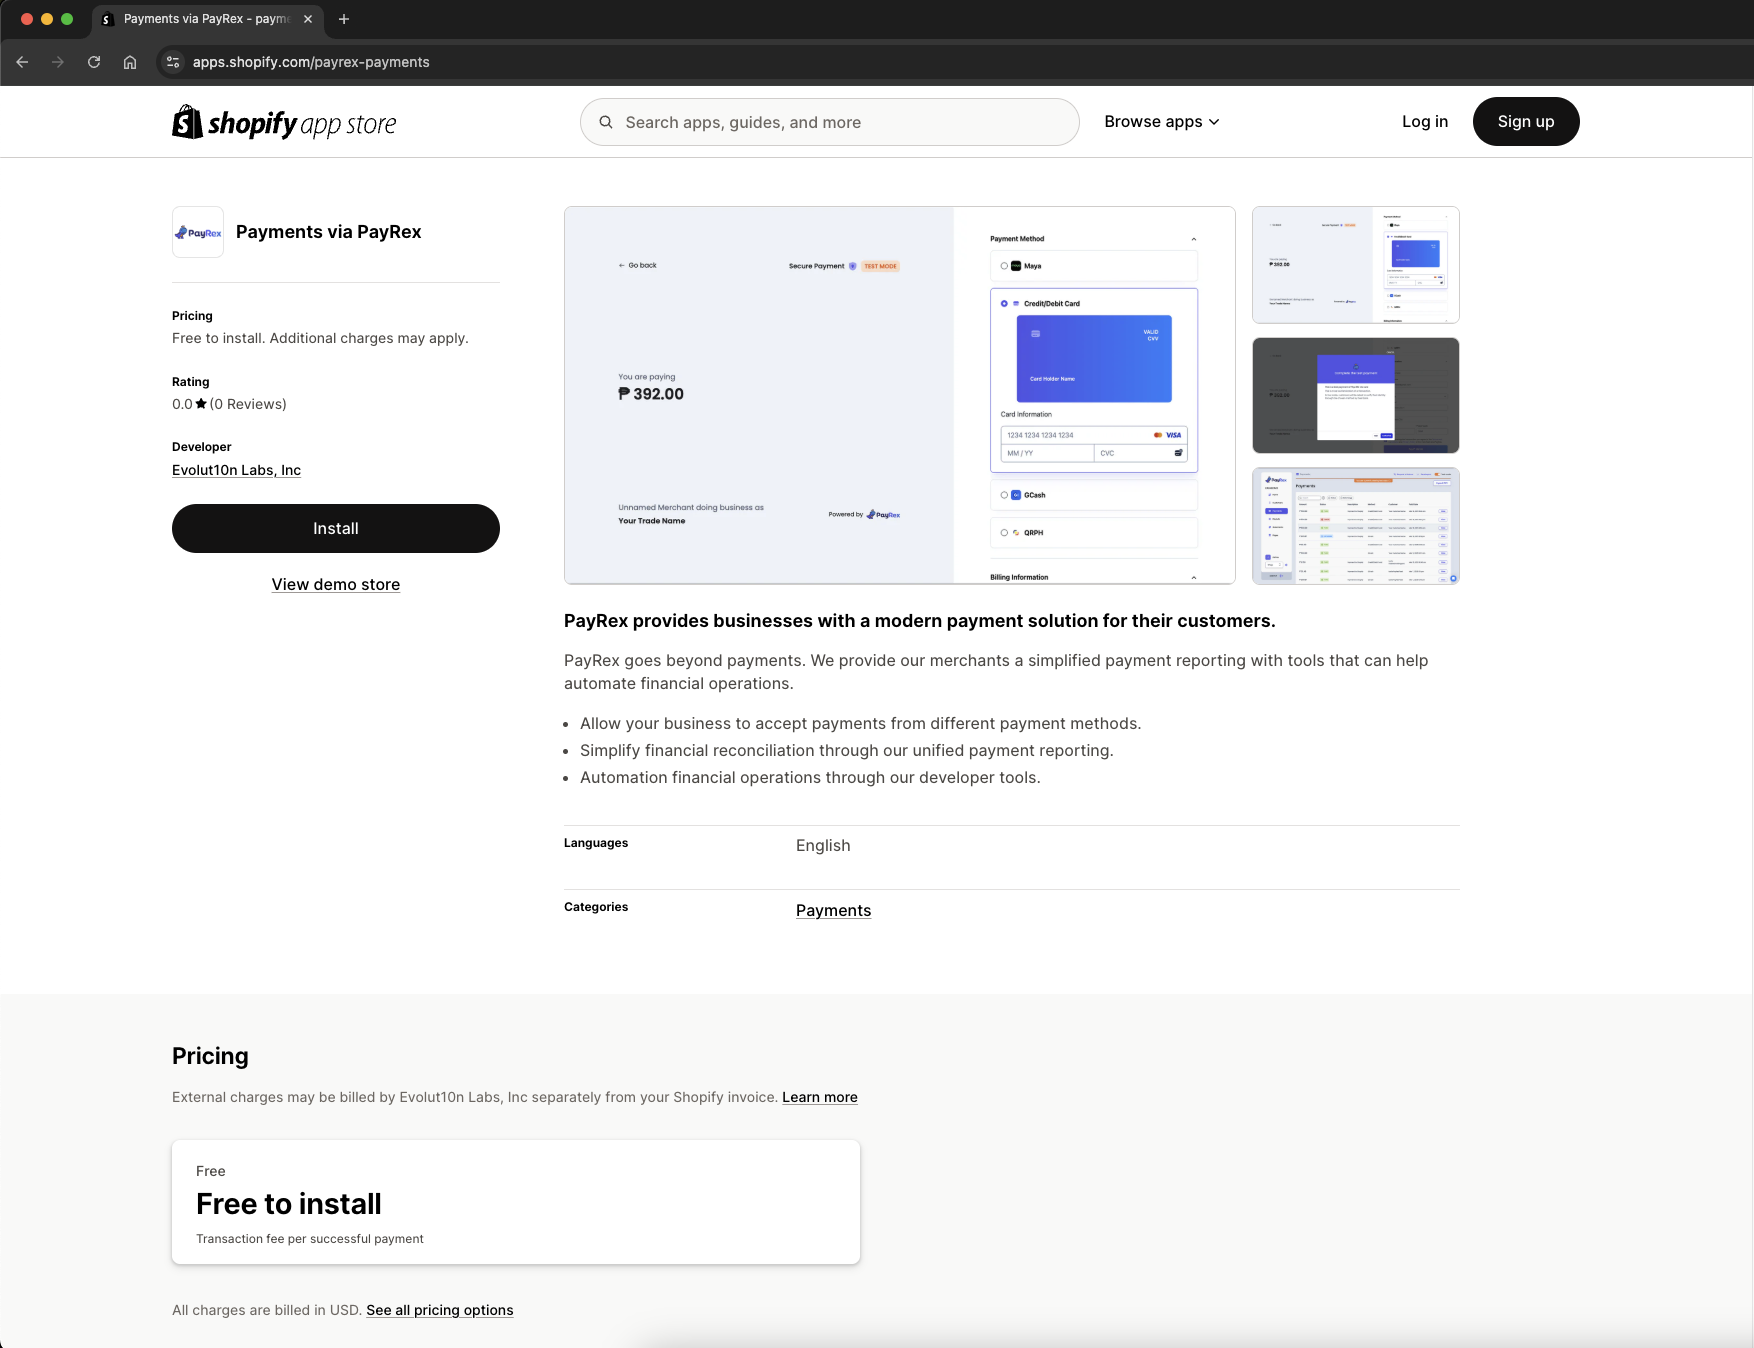The height and width of the screenshot is (1348, 1754).
Task: Click the browser forward arrow icon
Action: (58, 62)
